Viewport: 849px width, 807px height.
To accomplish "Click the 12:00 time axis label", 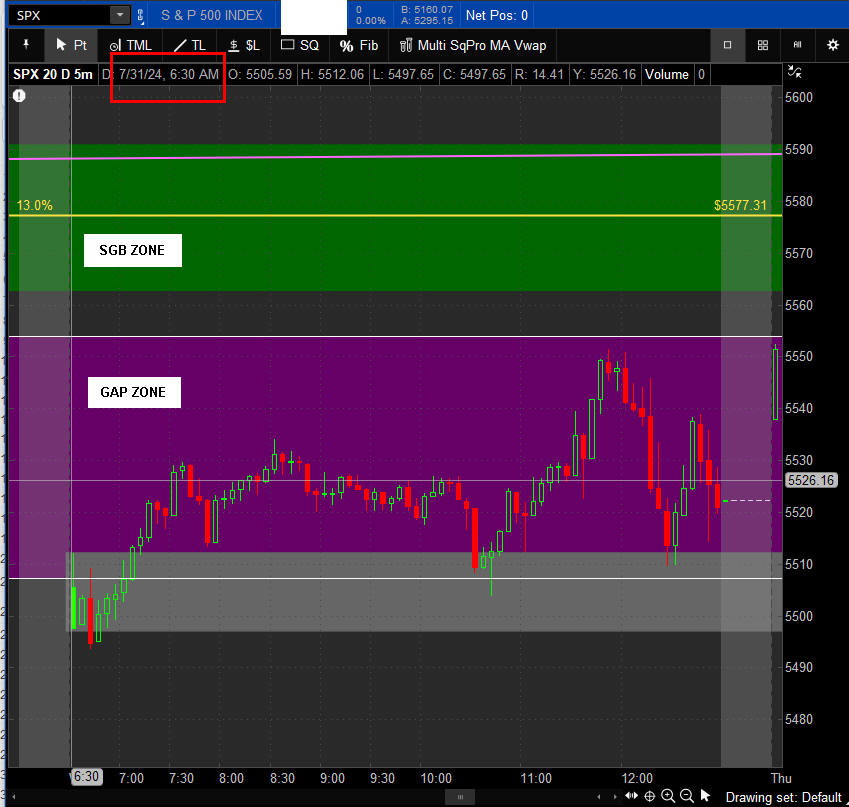I will click(x=637, y=778).
